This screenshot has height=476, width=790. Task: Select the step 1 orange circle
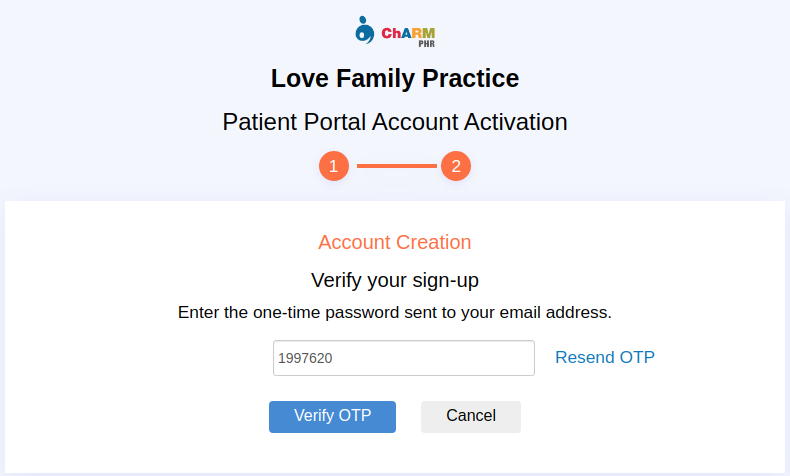click(334, 166)
